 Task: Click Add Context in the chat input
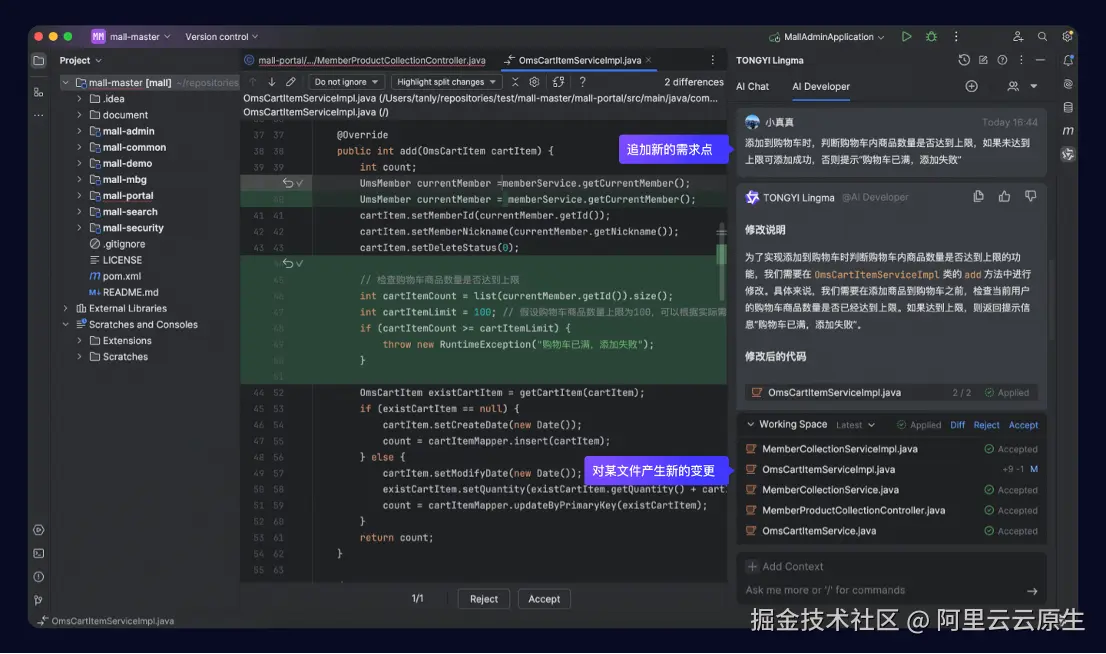coord(785,567)
